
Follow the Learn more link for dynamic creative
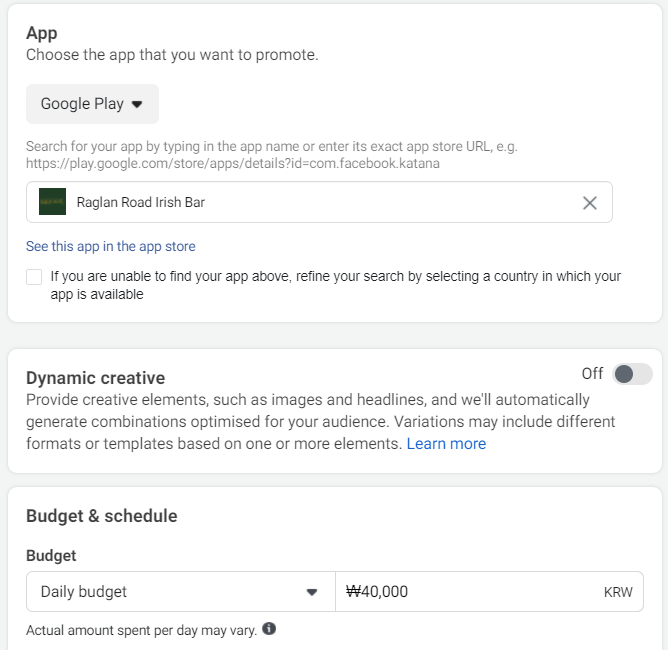click(x=446, y=444)
